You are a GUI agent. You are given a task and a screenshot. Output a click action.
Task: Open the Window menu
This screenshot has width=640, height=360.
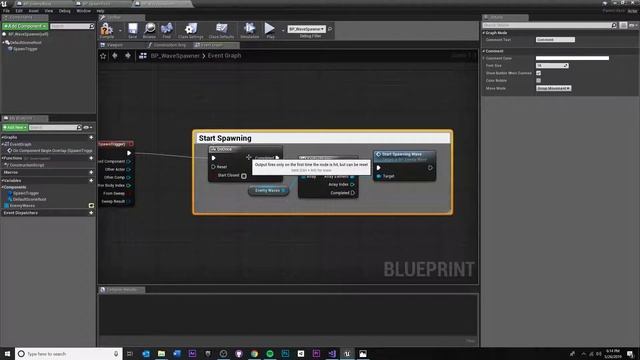pos(84,11)
